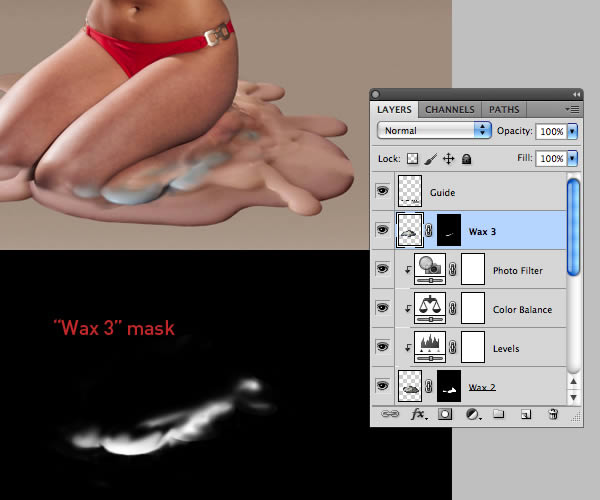
Task: Hide the Guide layer
Action: tap(382, 190)
